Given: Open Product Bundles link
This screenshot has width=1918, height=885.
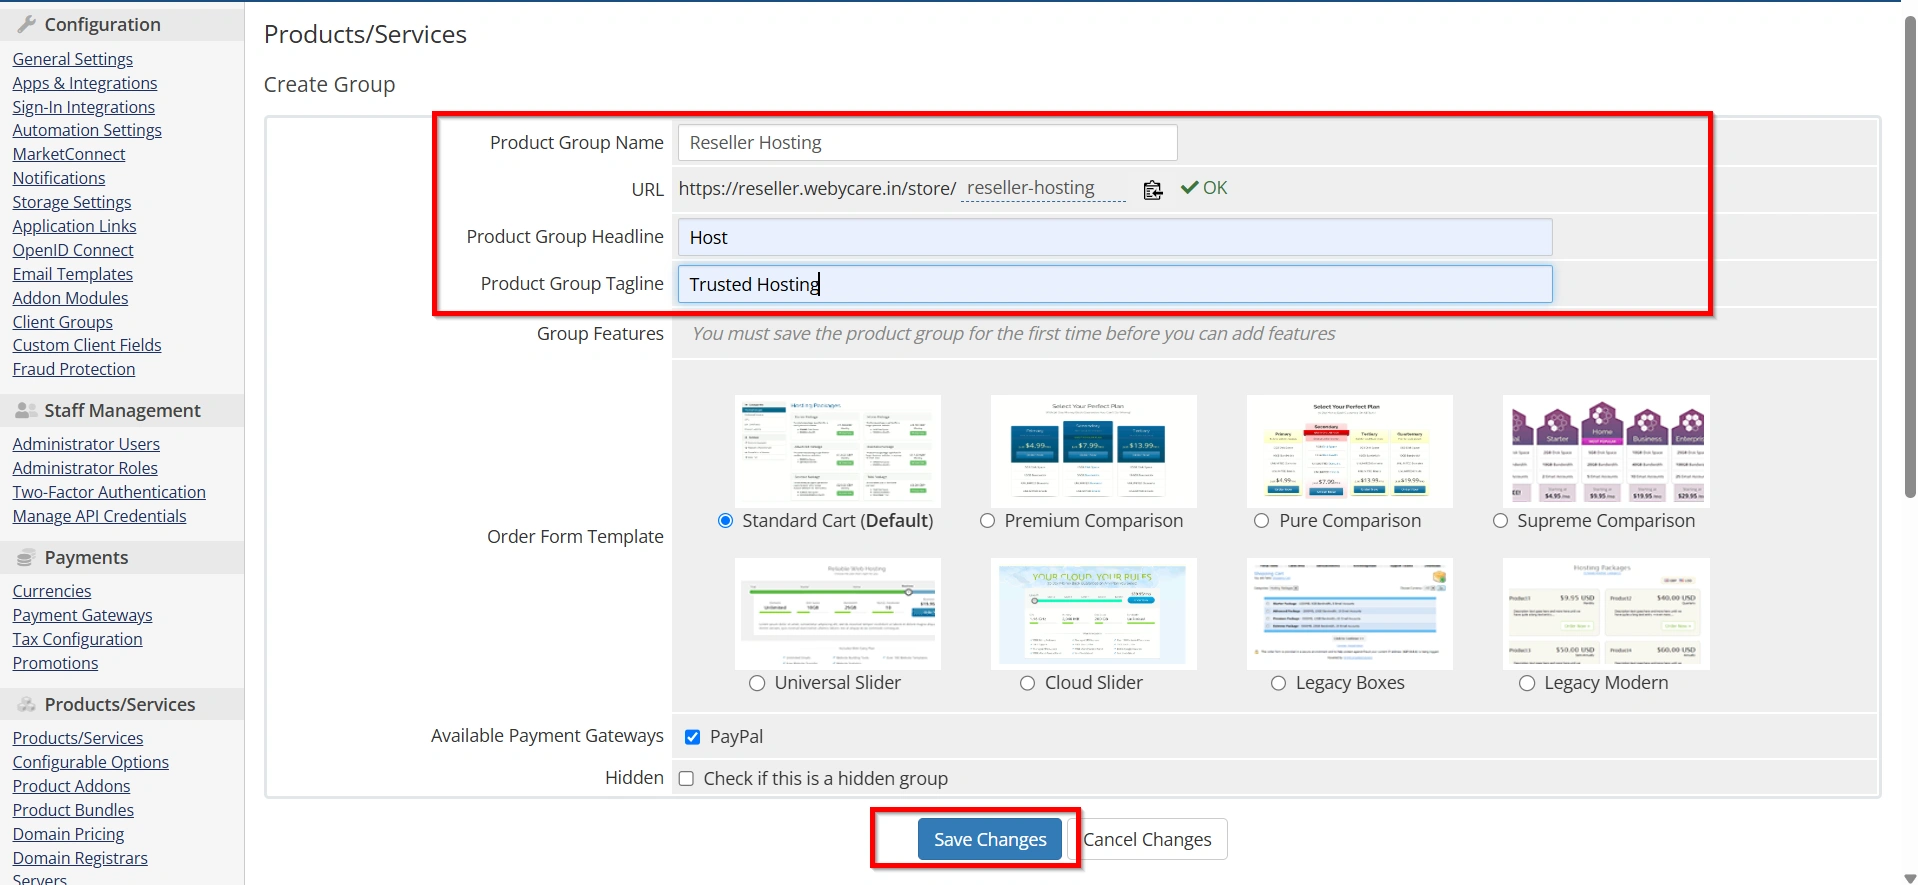Looking at the screenshot, I should [x=73, y=810].
